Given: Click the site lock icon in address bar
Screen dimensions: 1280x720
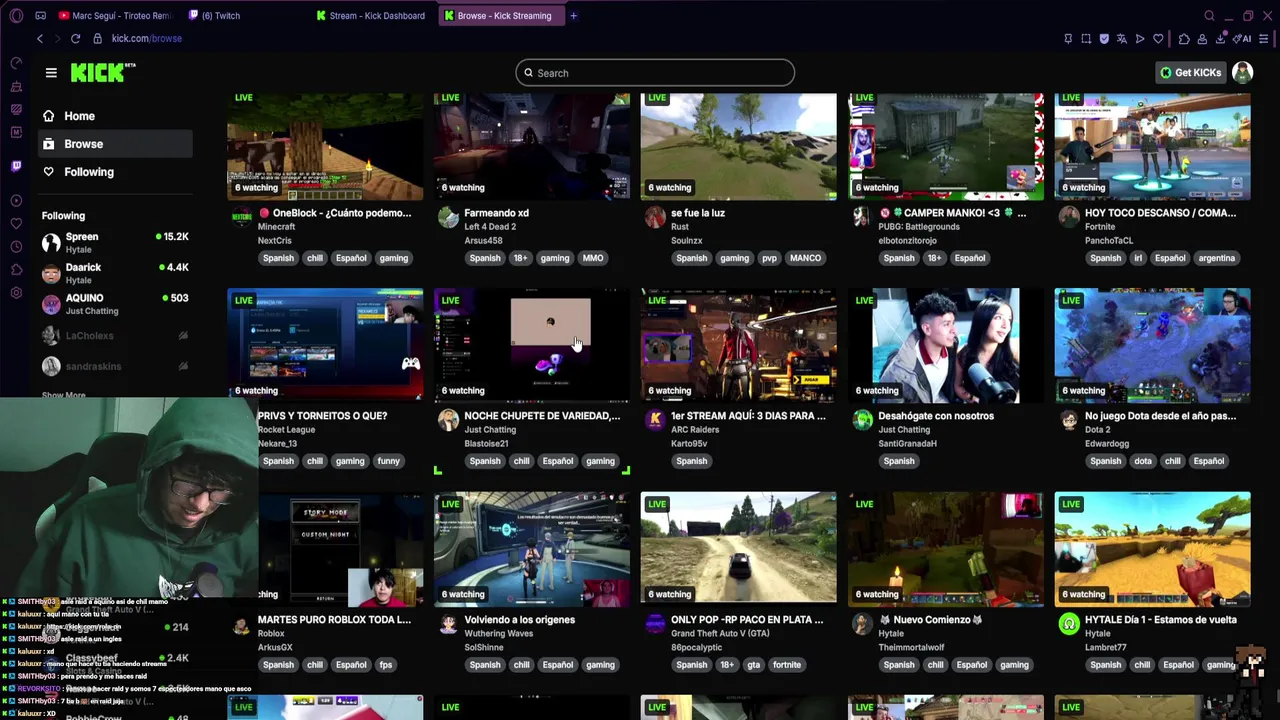Looking at the screenshot, I should pos(97,38).
